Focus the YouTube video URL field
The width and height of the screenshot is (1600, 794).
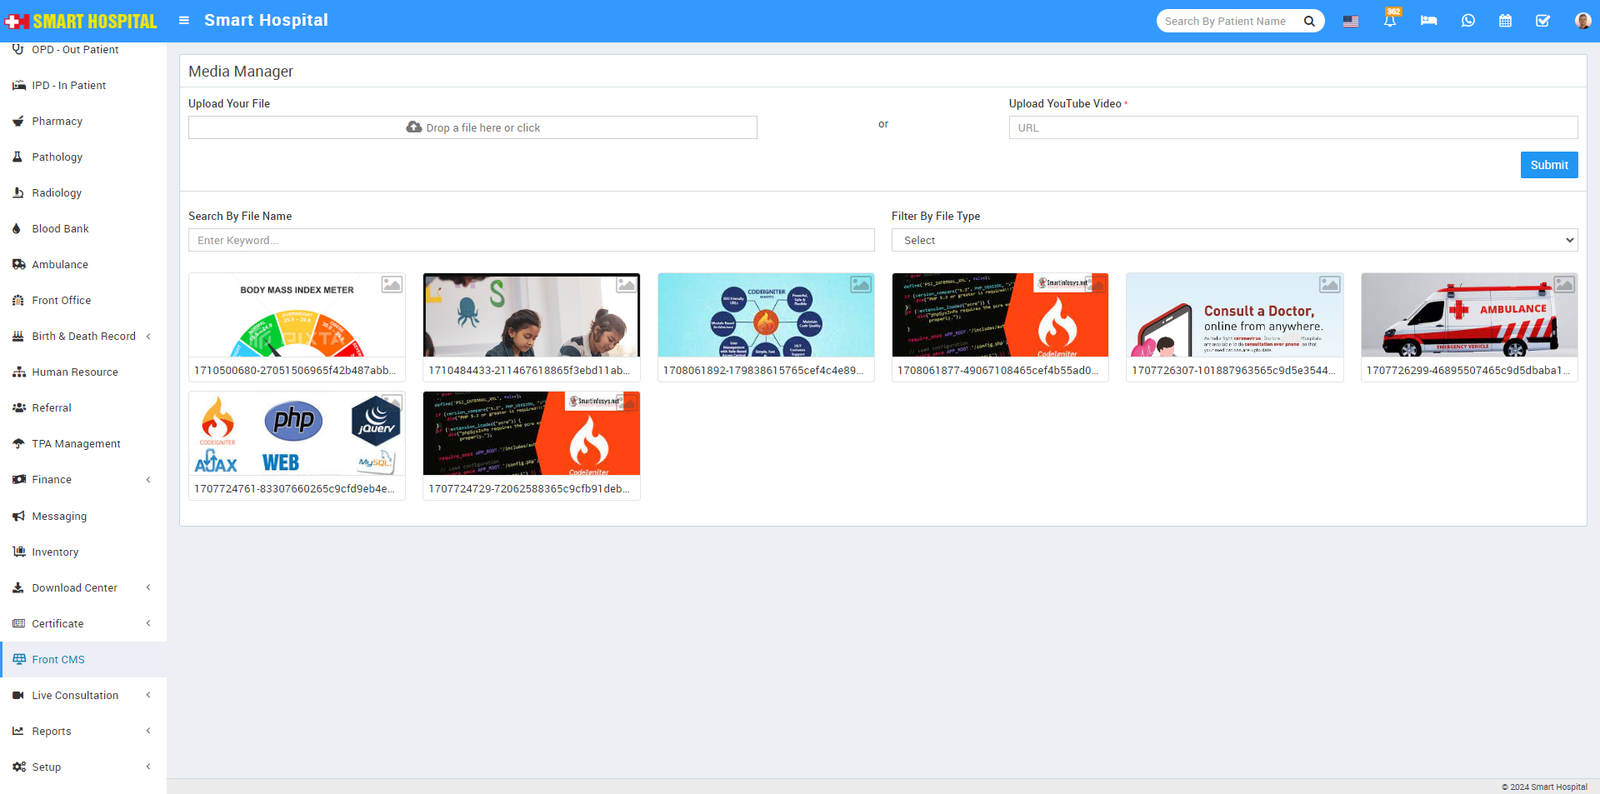pos(1292,128)
